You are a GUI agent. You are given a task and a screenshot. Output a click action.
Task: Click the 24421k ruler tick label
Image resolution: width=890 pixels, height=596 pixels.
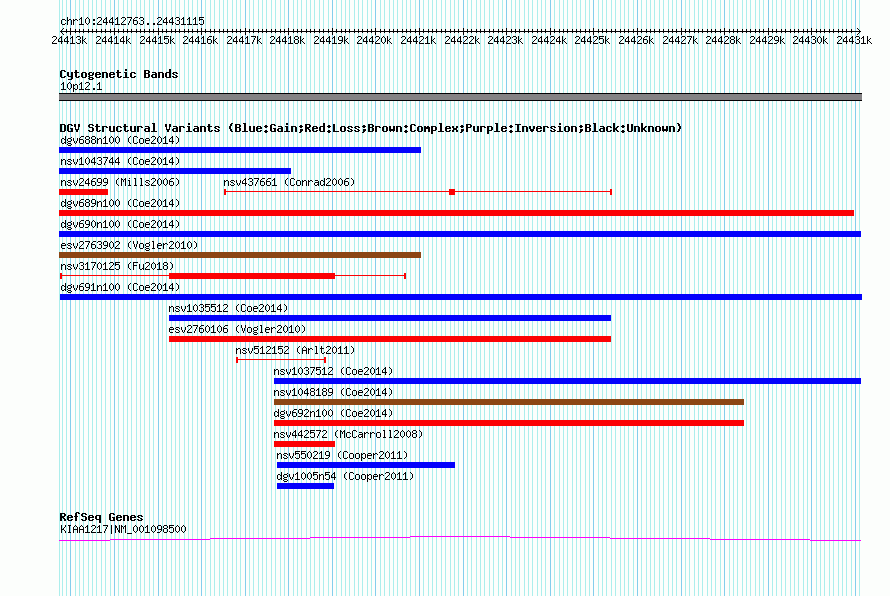(x=418, y=40)
